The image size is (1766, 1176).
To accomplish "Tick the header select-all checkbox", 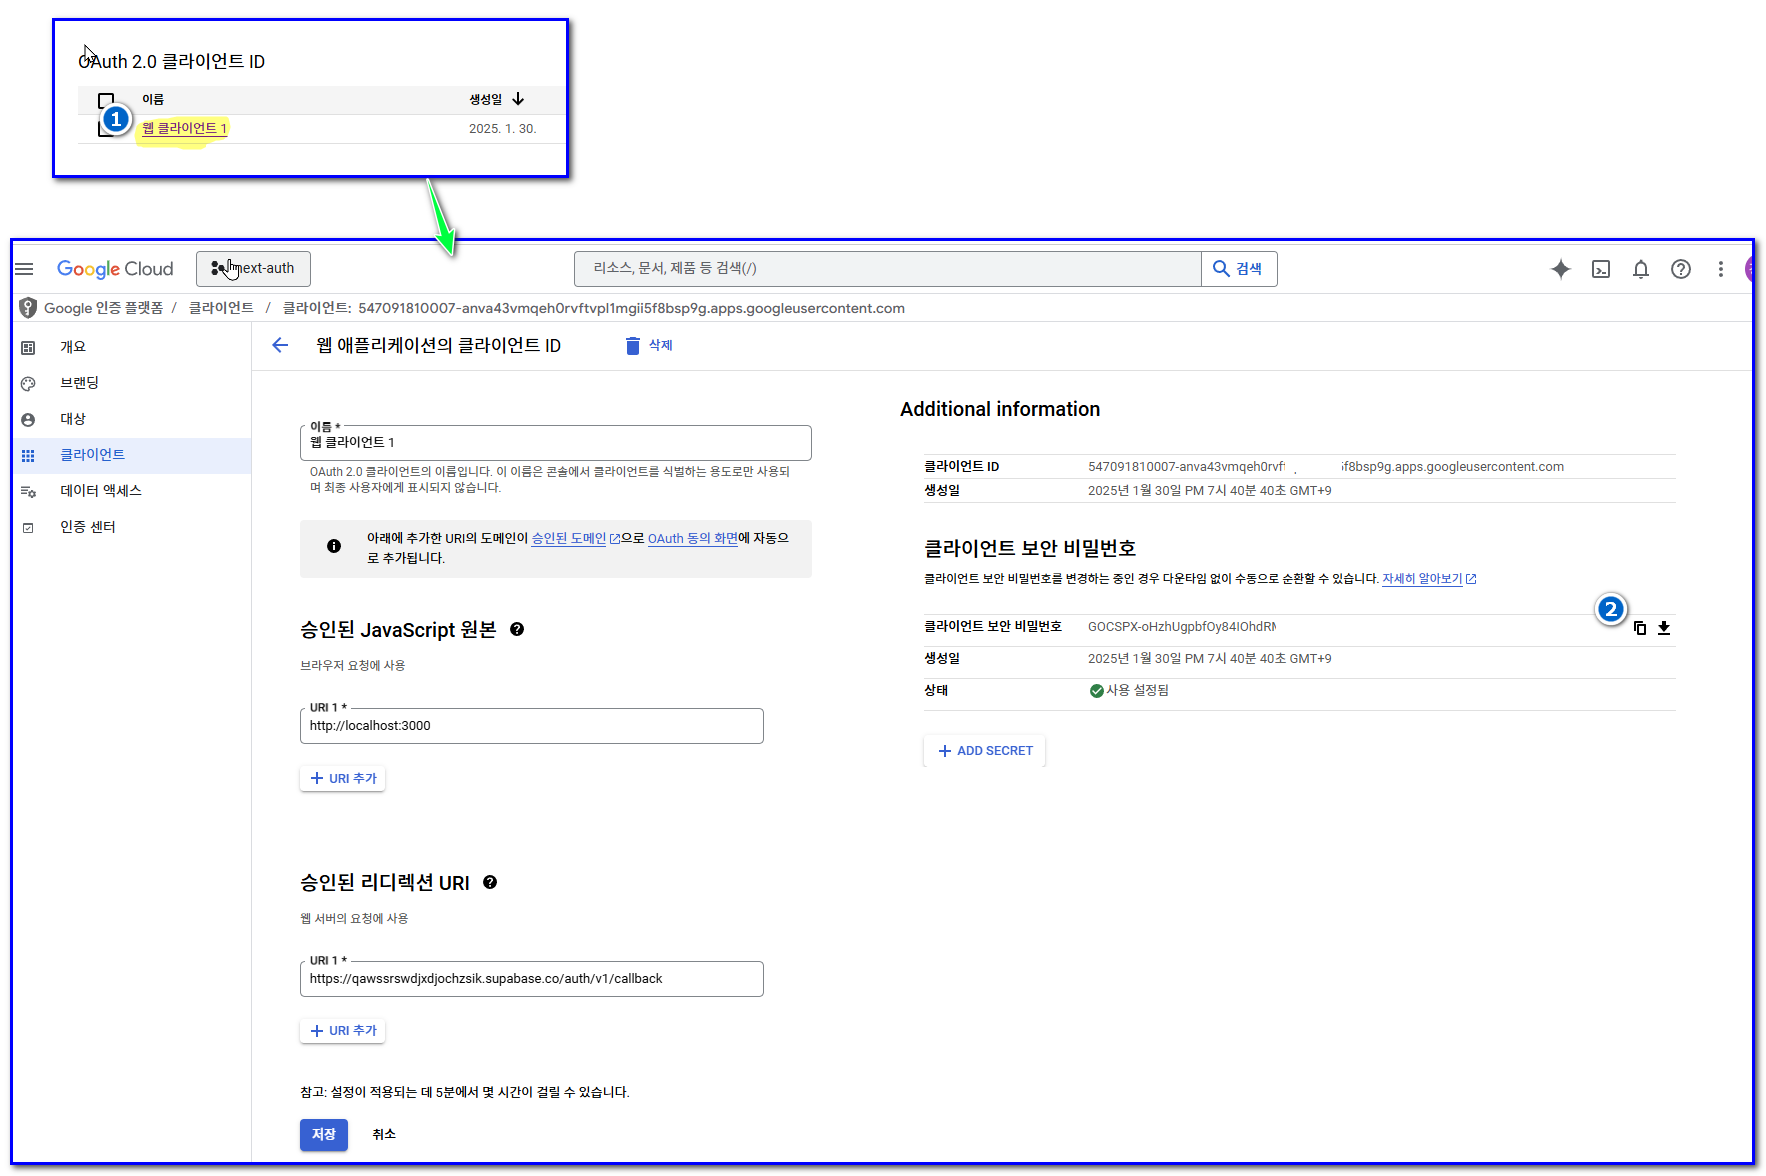I will pos(106,100).
